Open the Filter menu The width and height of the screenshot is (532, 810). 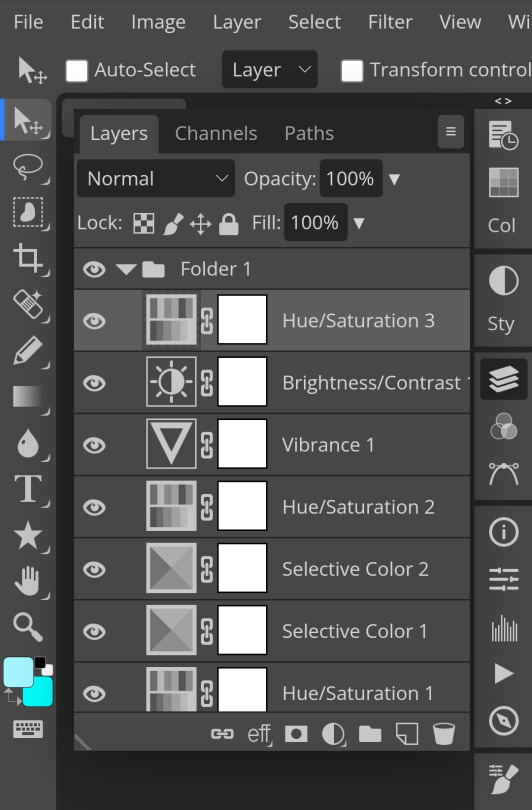(390, 22)
